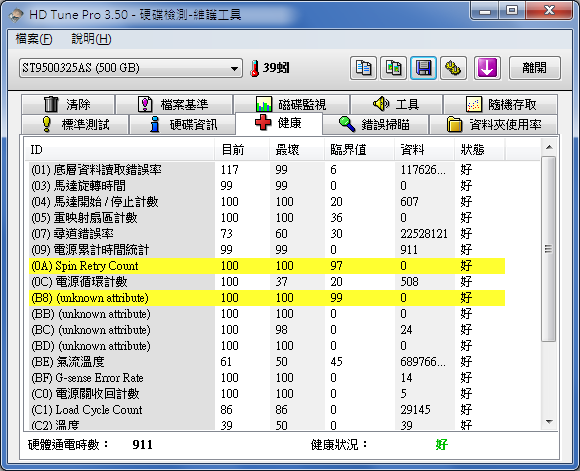Switch to the 硬碟資訊 tab
Viewport: 580px width, 471px height.
coord(183,124)
